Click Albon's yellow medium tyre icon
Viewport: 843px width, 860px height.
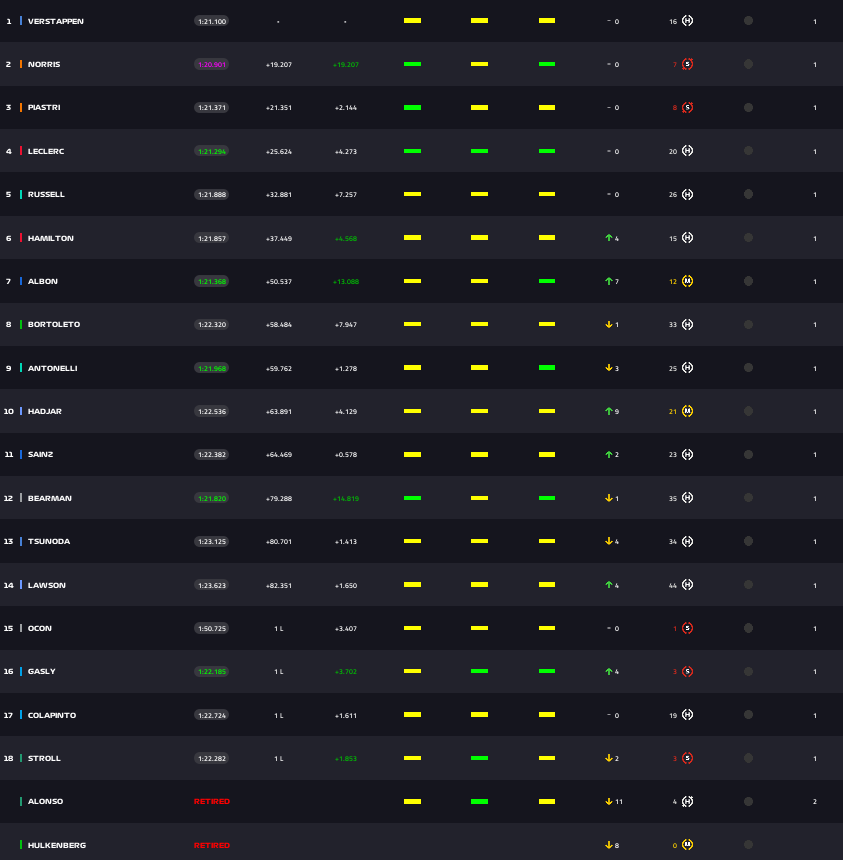[687, 281]
